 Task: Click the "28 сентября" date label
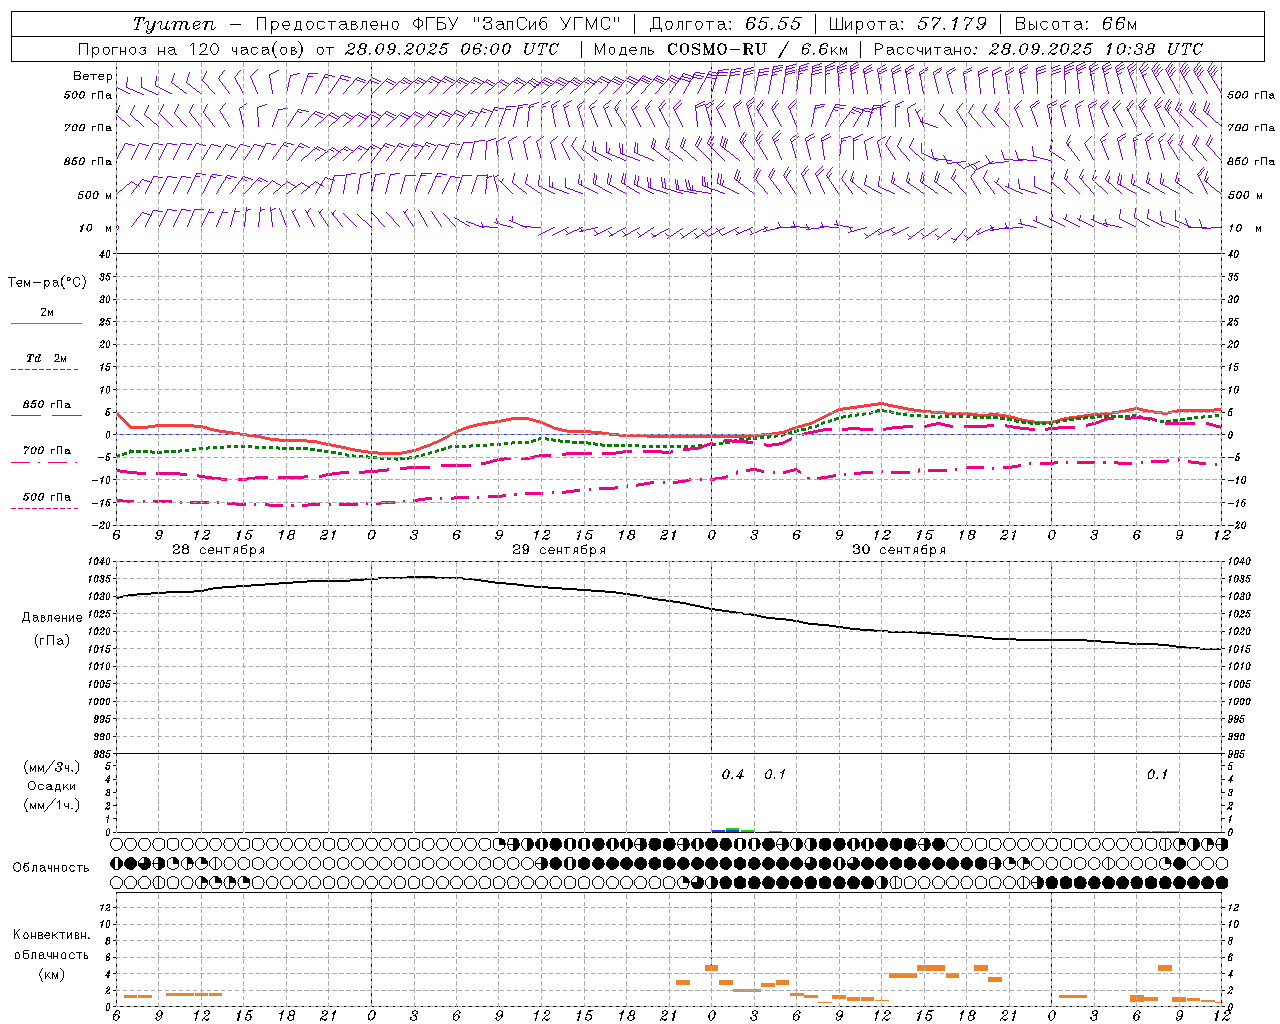coord(218,550)
